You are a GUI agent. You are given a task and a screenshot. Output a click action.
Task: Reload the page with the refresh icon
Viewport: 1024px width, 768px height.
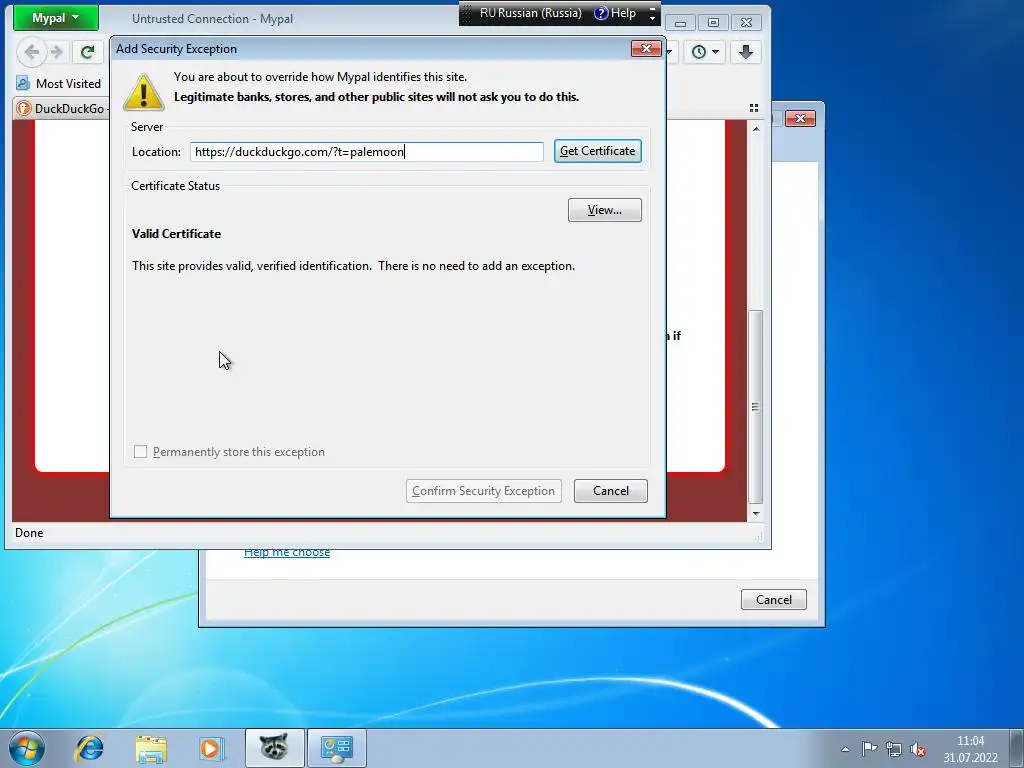87,52
